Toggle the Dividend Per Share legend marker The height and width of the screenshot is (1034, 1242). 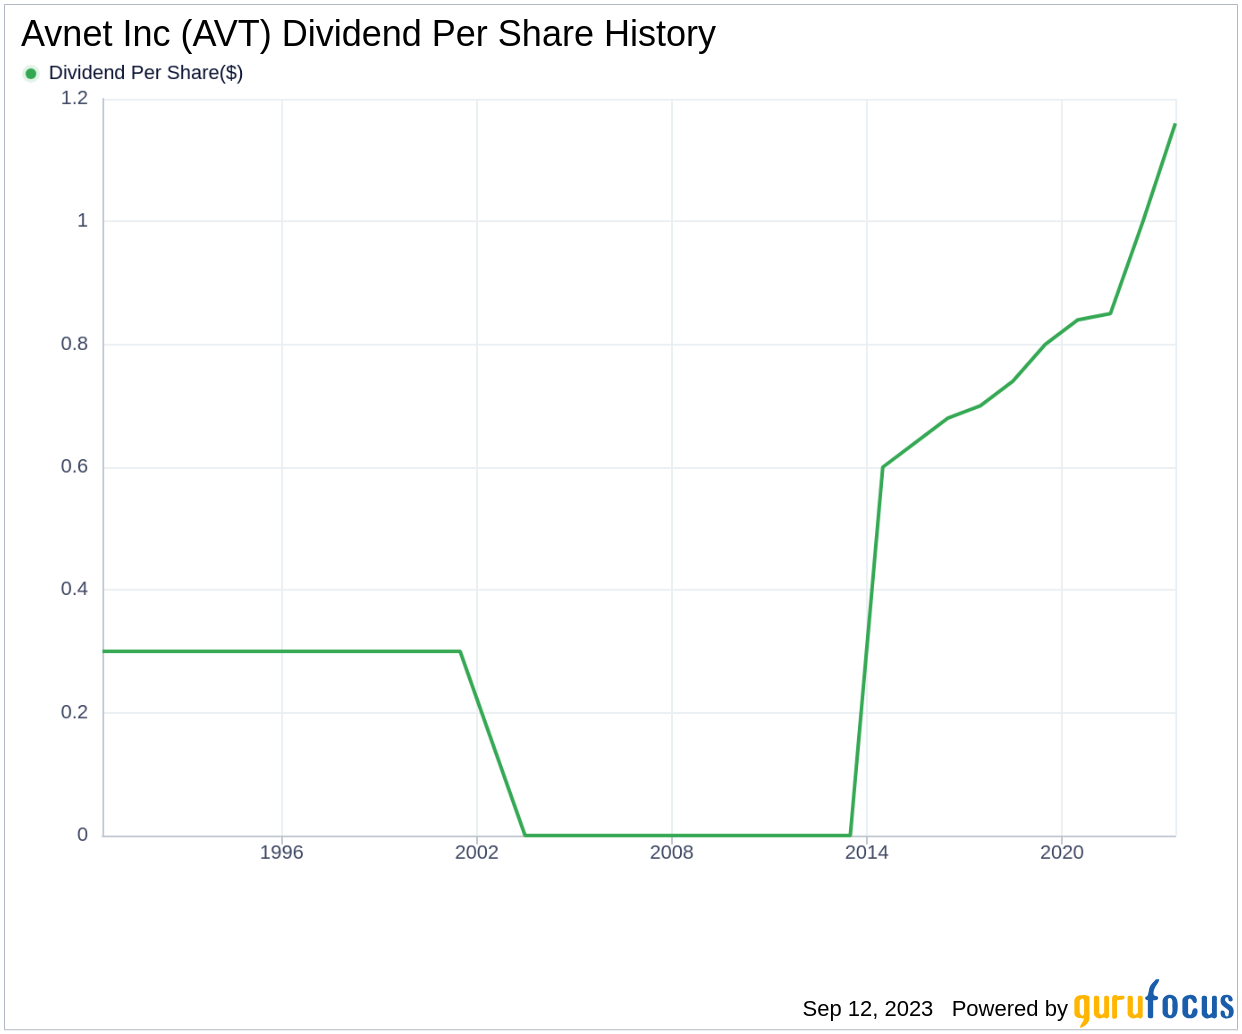click(31, 73)
